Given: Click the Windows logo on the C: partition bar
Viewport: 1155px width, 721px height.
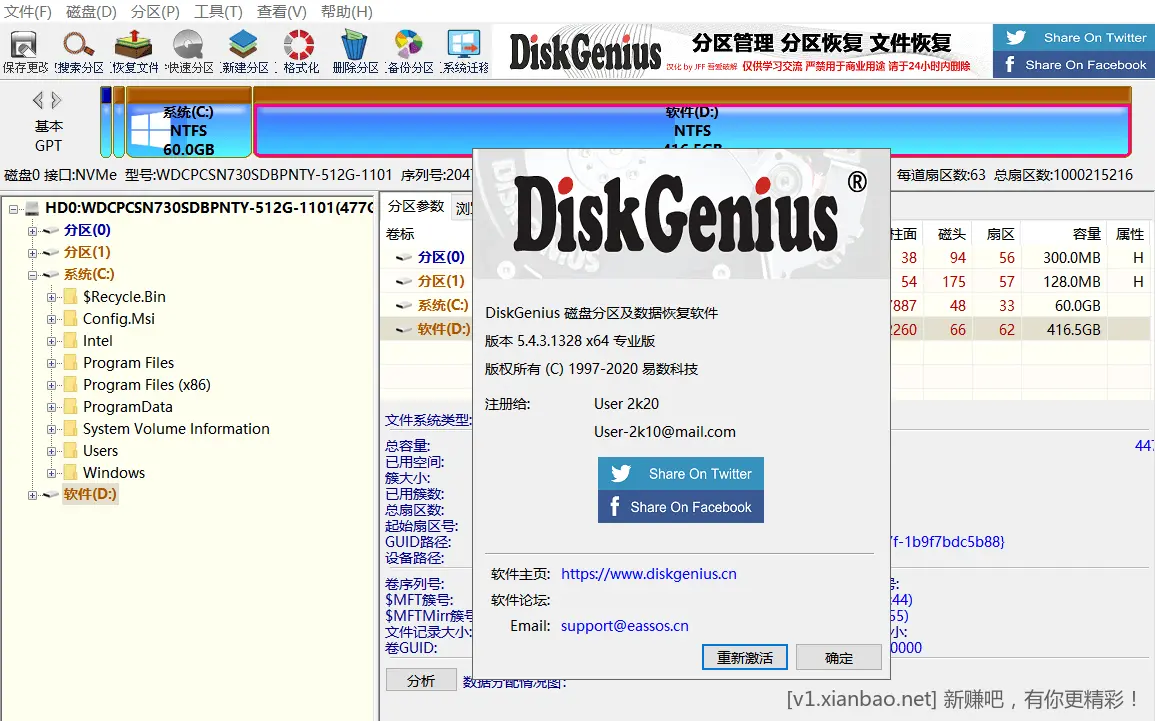Looking at the screenshot, I should 150,131.
